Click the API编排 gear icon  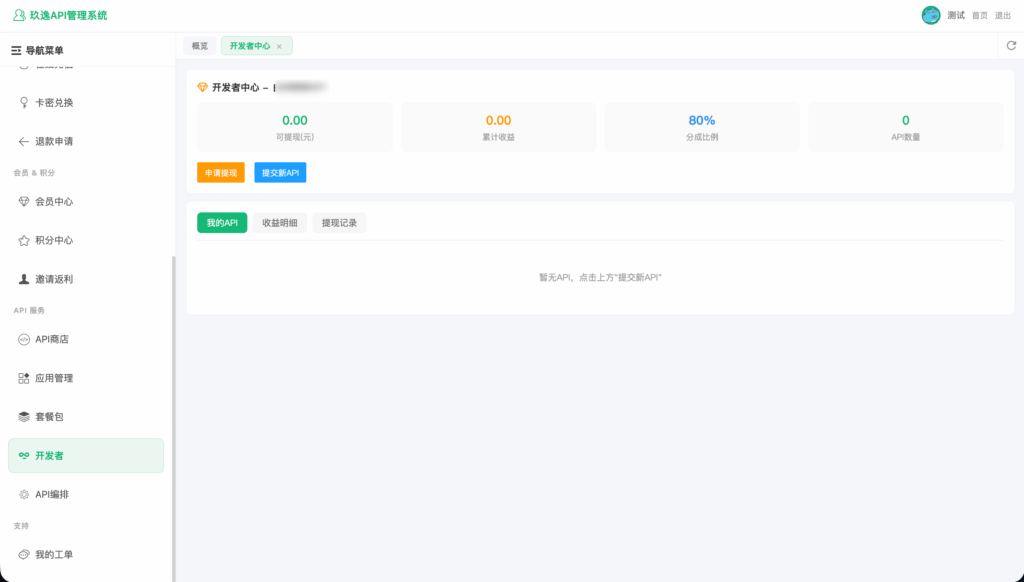pyautogui.click(x=24, y=494)
